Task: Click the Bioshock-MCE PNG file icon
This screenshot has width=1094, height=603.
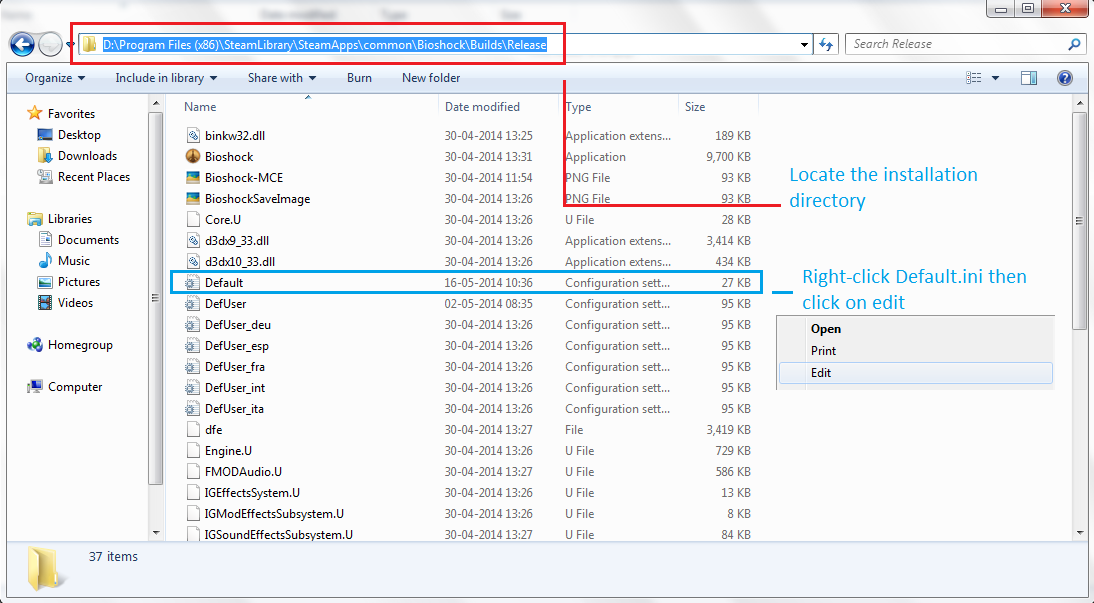Action: pyautogui.click(x=193, y=177)
